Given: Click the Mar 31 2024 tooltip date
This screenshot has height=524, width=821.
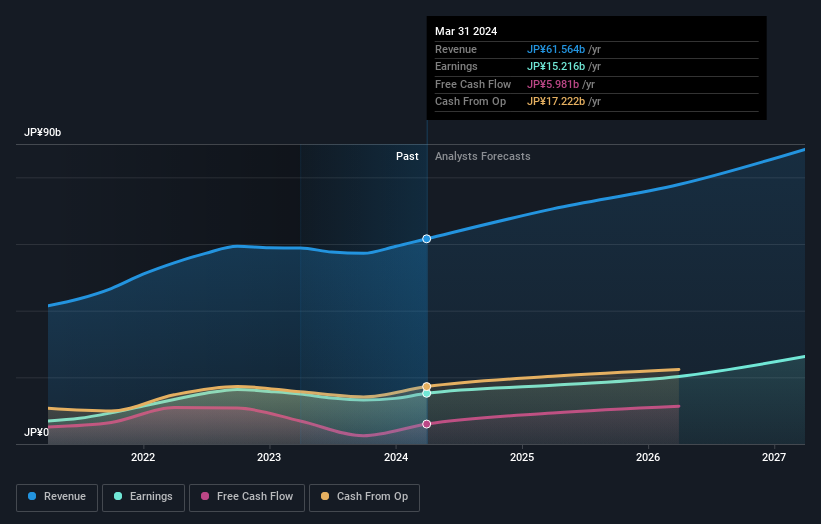Looking at the screenshot, I should coord(466,31).
